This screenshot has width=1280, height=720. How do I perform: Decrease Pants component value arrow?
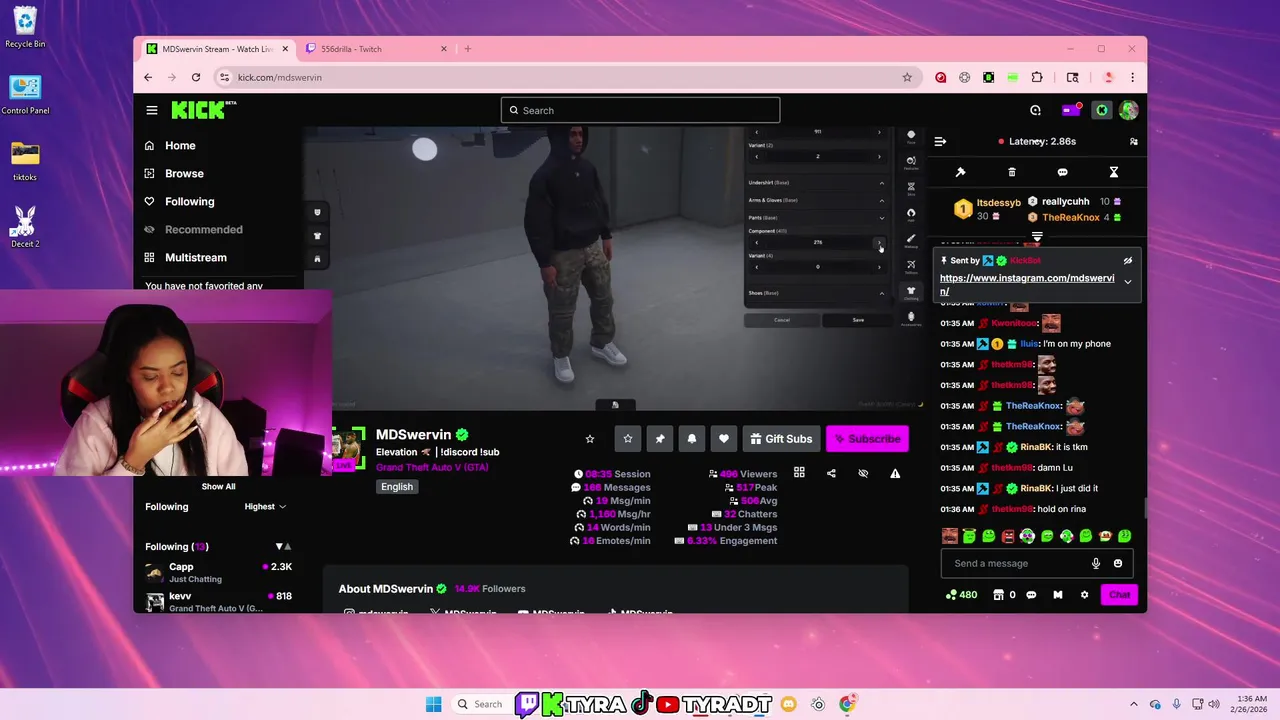pos(757,242)
